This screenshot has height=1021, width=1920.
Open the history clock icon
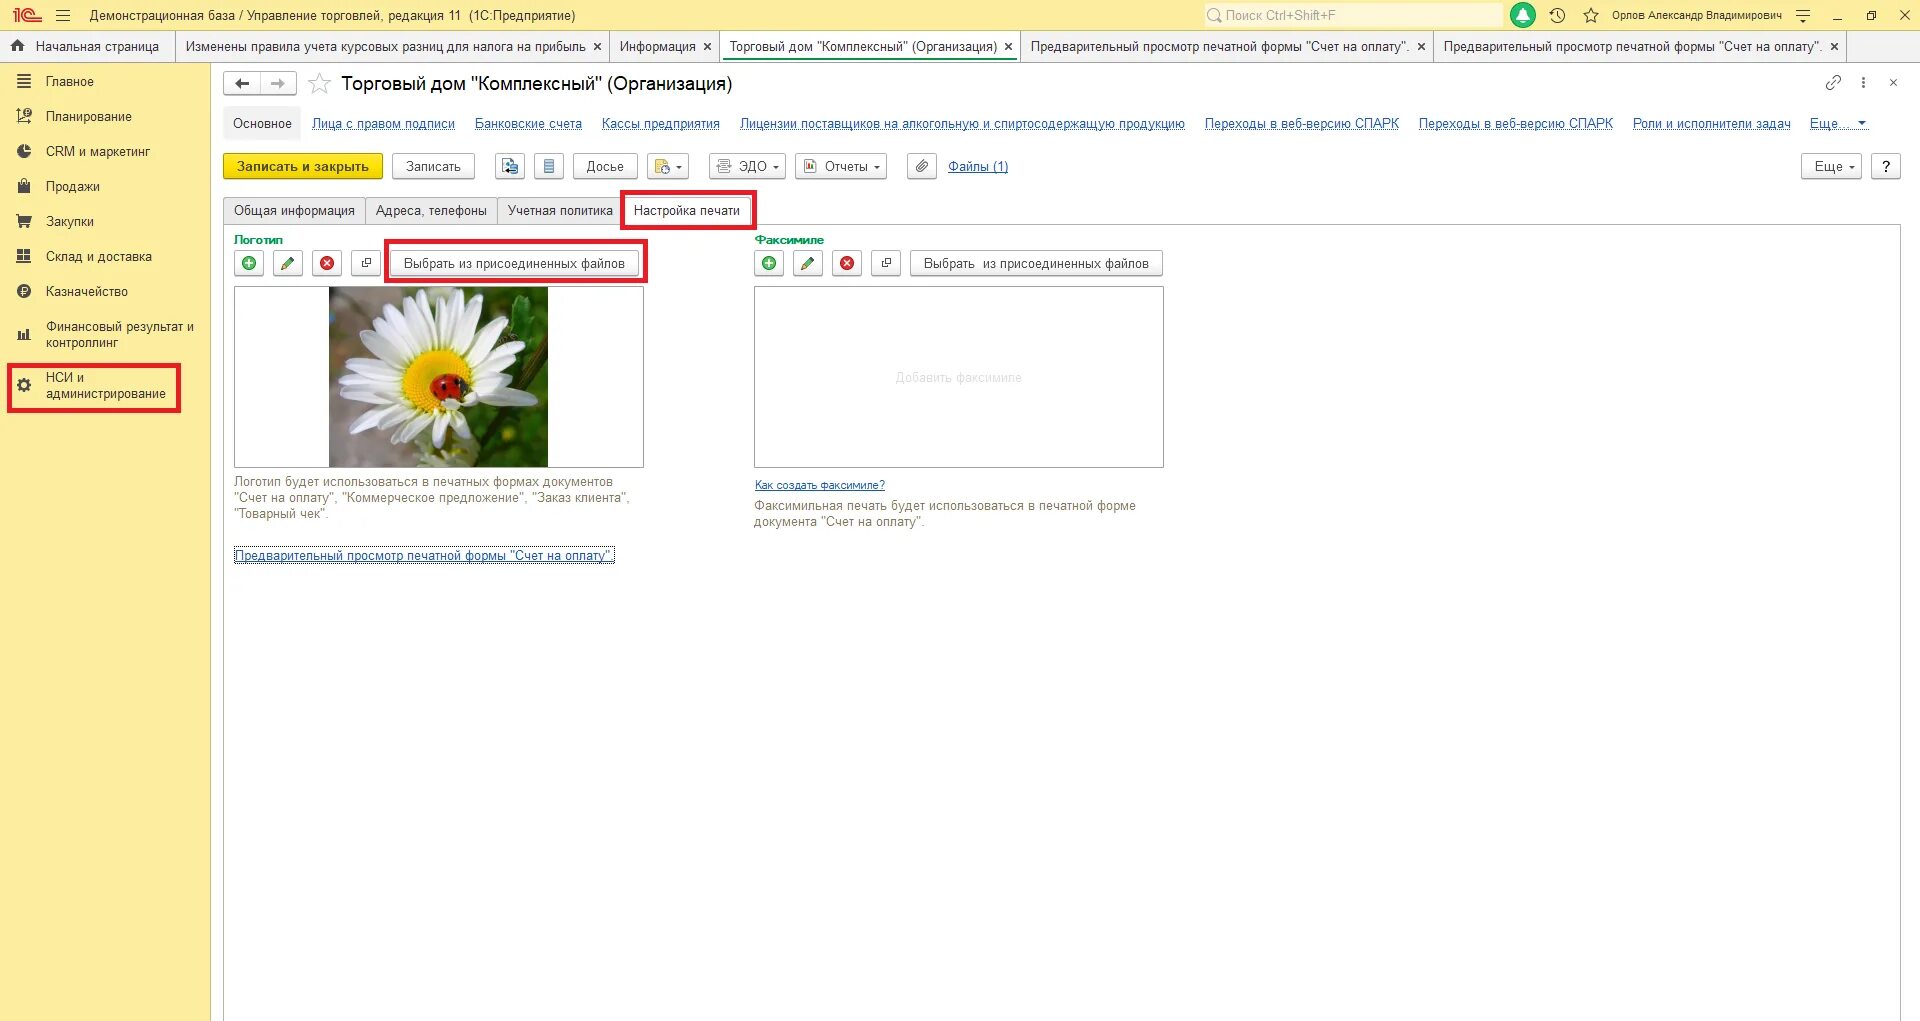click(1557, 15)
